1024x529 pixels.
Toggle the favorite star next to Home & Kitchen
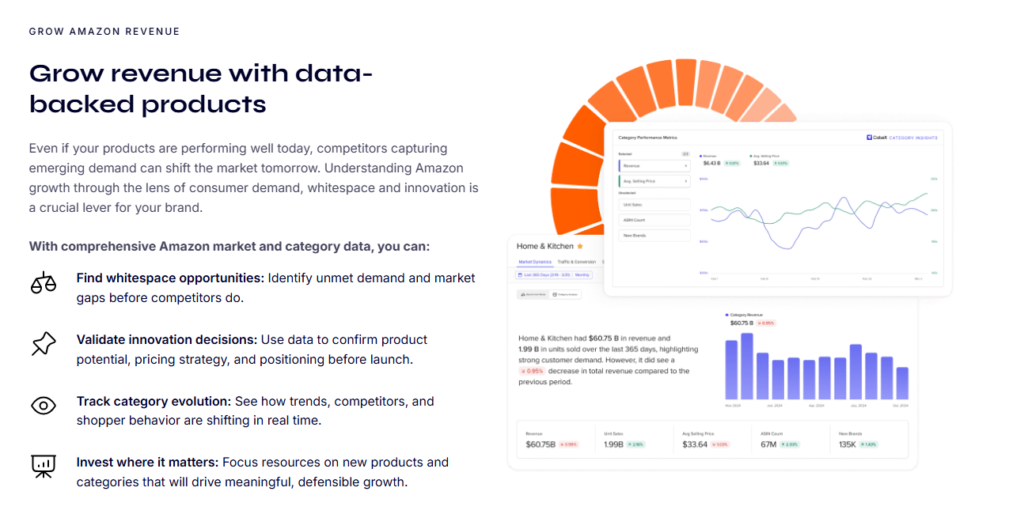[x=580, y=246]
